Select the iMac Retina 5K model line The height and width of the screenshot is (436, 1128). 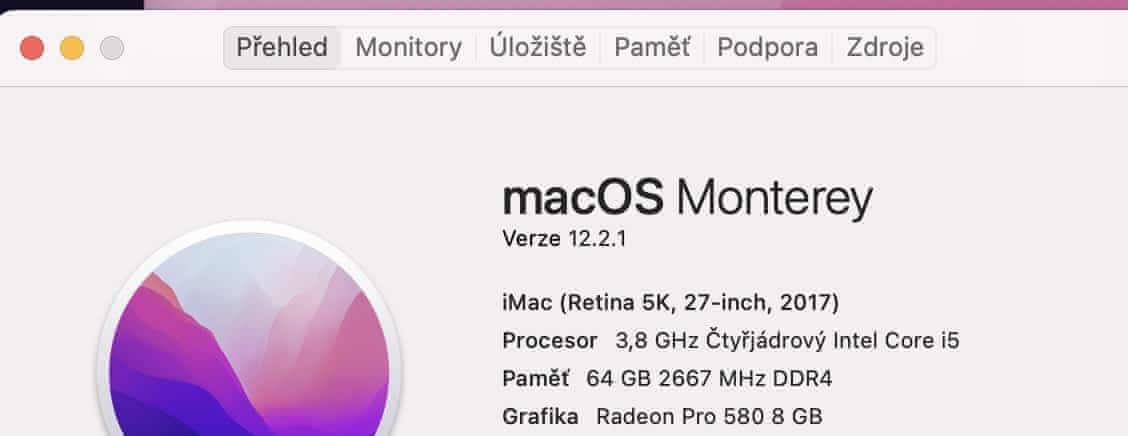click(670, 301)
